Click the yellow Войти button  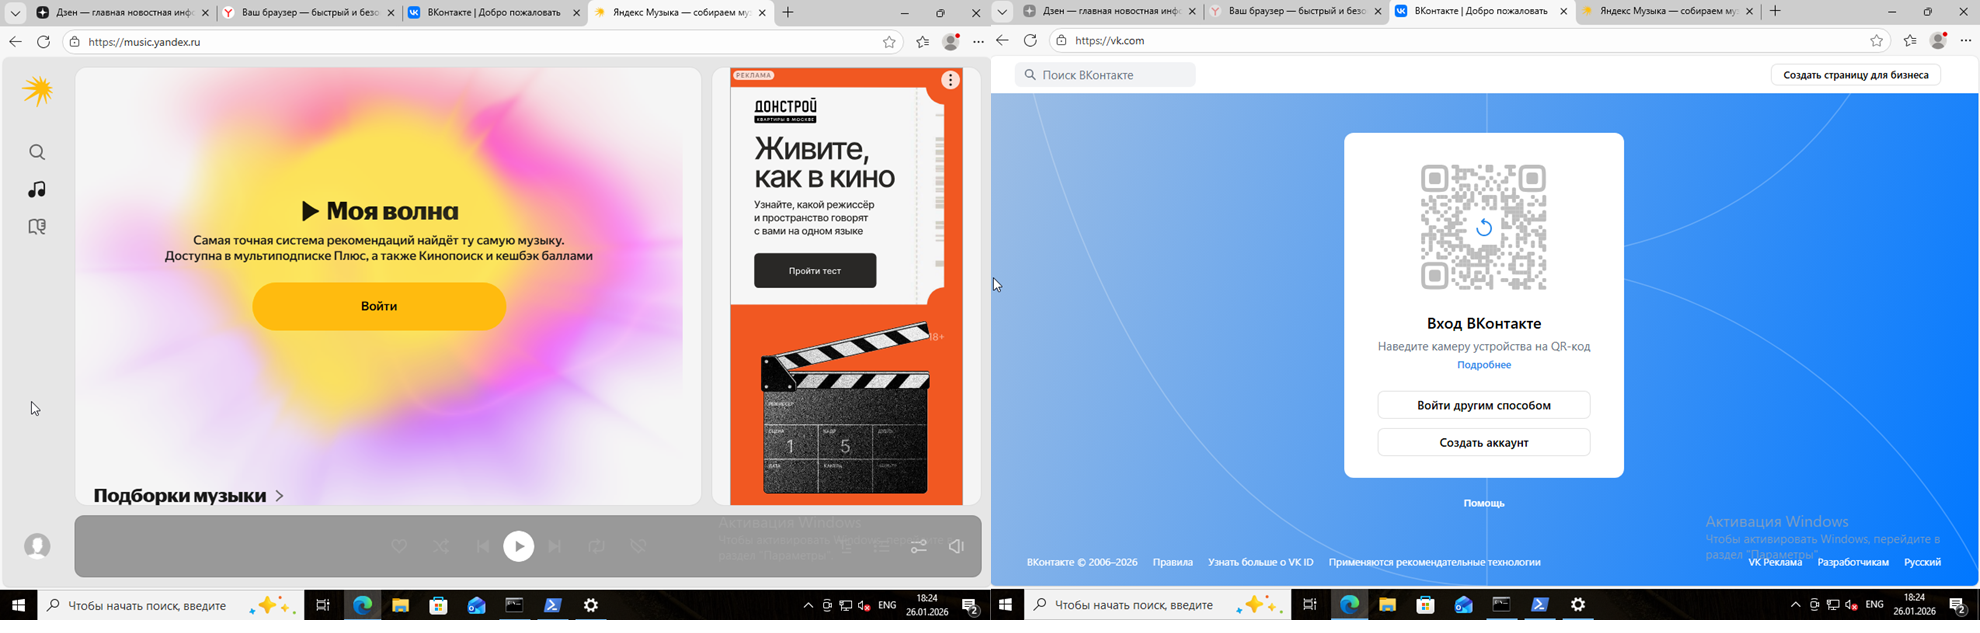(379, 306)
